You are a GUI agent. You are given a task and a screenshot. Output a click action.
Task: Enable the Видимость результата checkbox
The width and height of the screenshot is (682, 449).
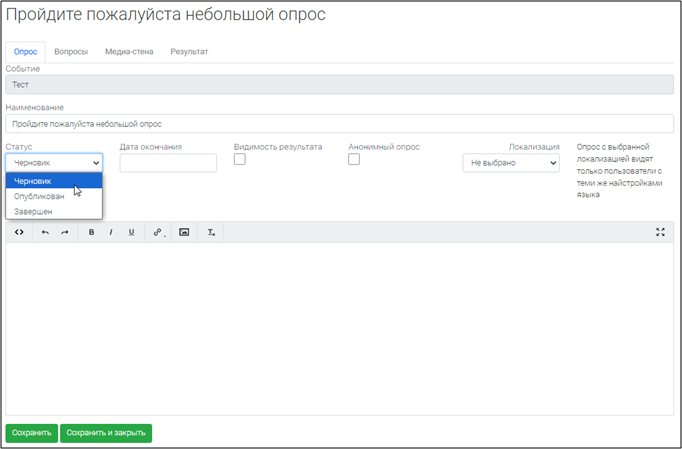[x=240, y=160]
